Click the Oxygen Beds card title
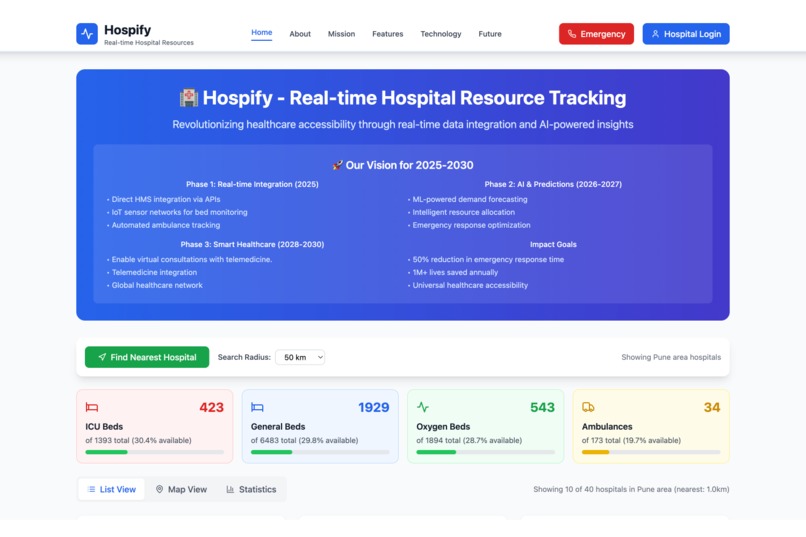Image resolution: width=806 pixels, height=537 pixels. pyautogui.click(x=443, y=427)
